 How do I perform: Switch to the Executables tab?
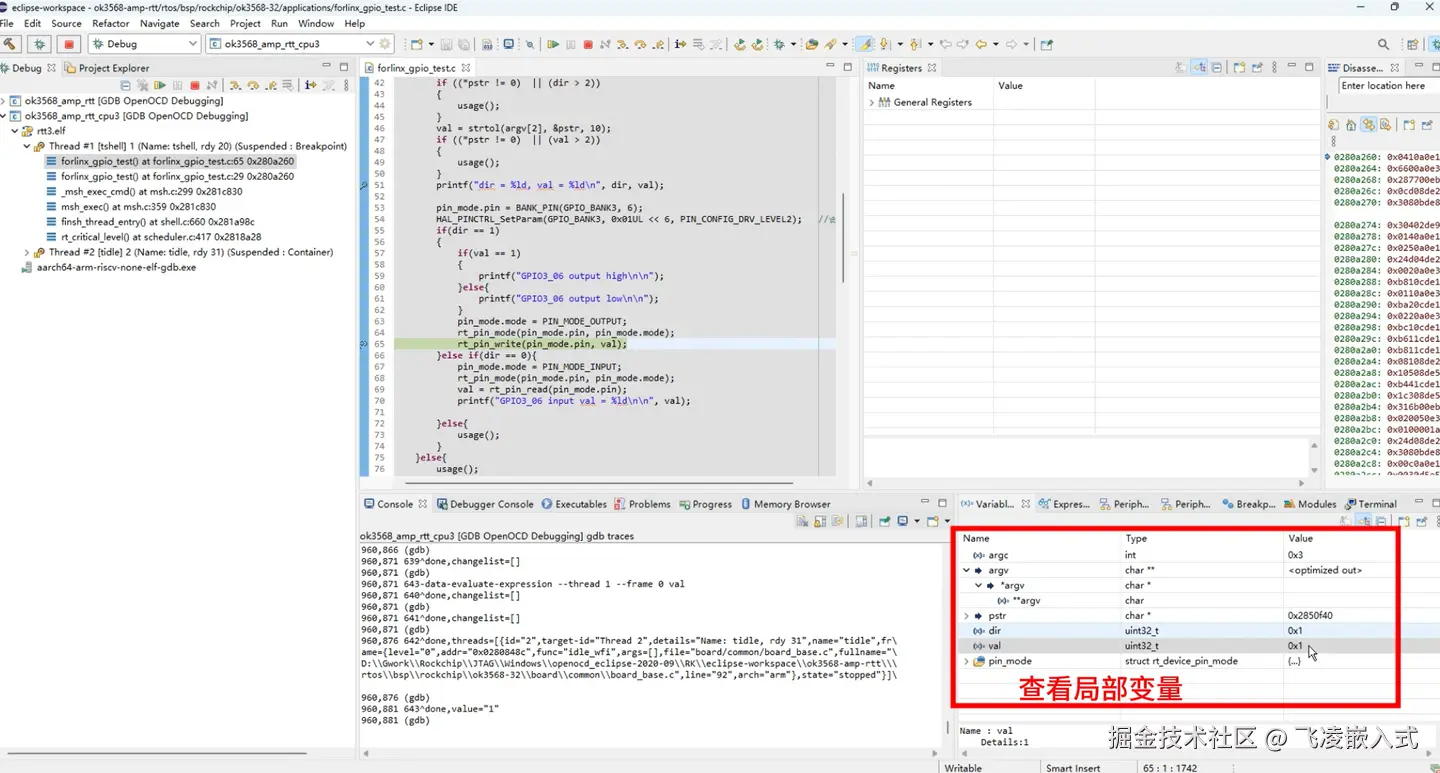pos(574,504)
